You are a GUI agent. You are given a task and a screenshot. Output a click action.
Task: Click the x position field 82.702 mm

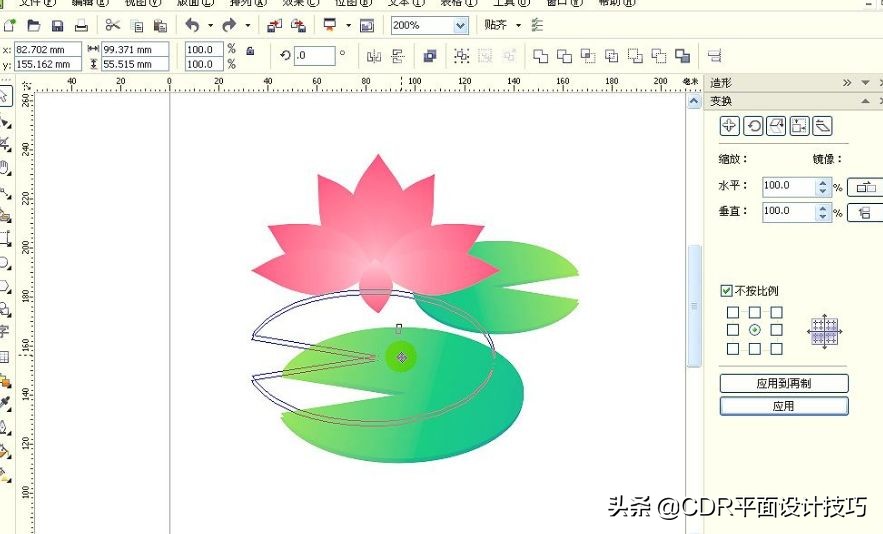click(48, 50)
